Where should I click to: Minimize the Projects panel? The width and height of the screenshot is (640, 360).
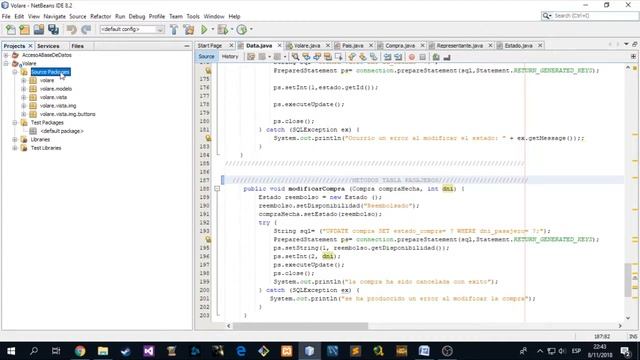[x=187, y=46]
